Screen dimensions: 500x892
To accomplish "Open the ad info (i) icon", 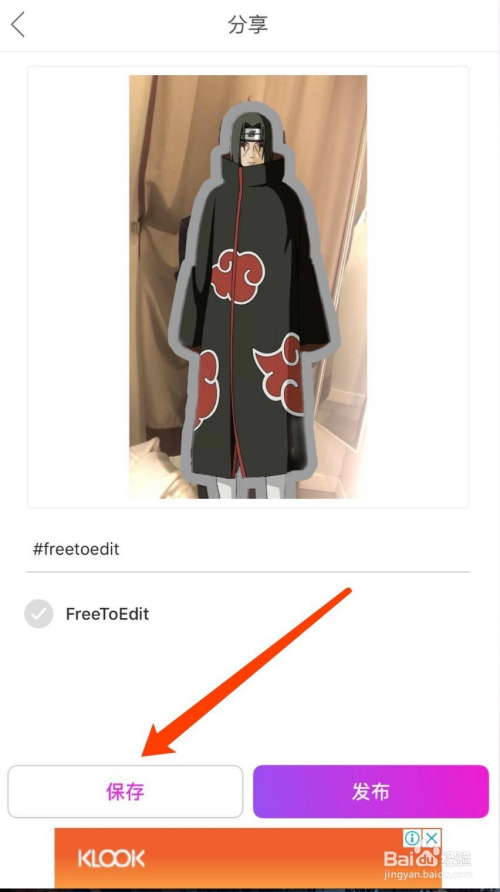I will 413,838.
